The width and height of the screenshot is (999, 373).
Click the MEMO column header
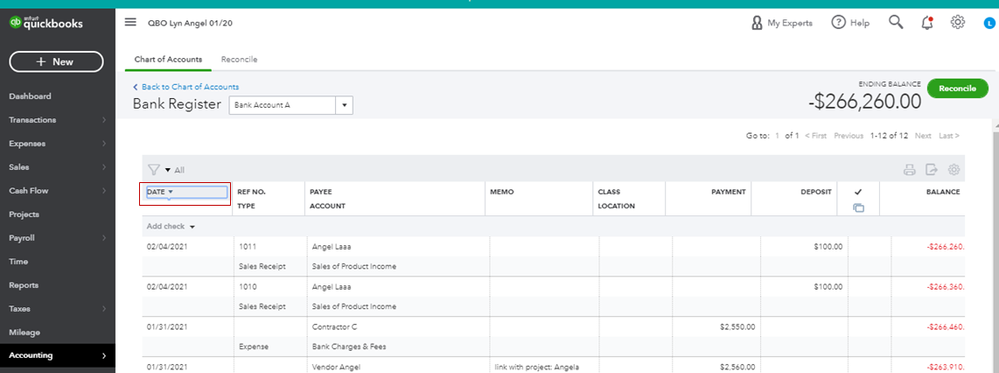[x=502, y=192]
